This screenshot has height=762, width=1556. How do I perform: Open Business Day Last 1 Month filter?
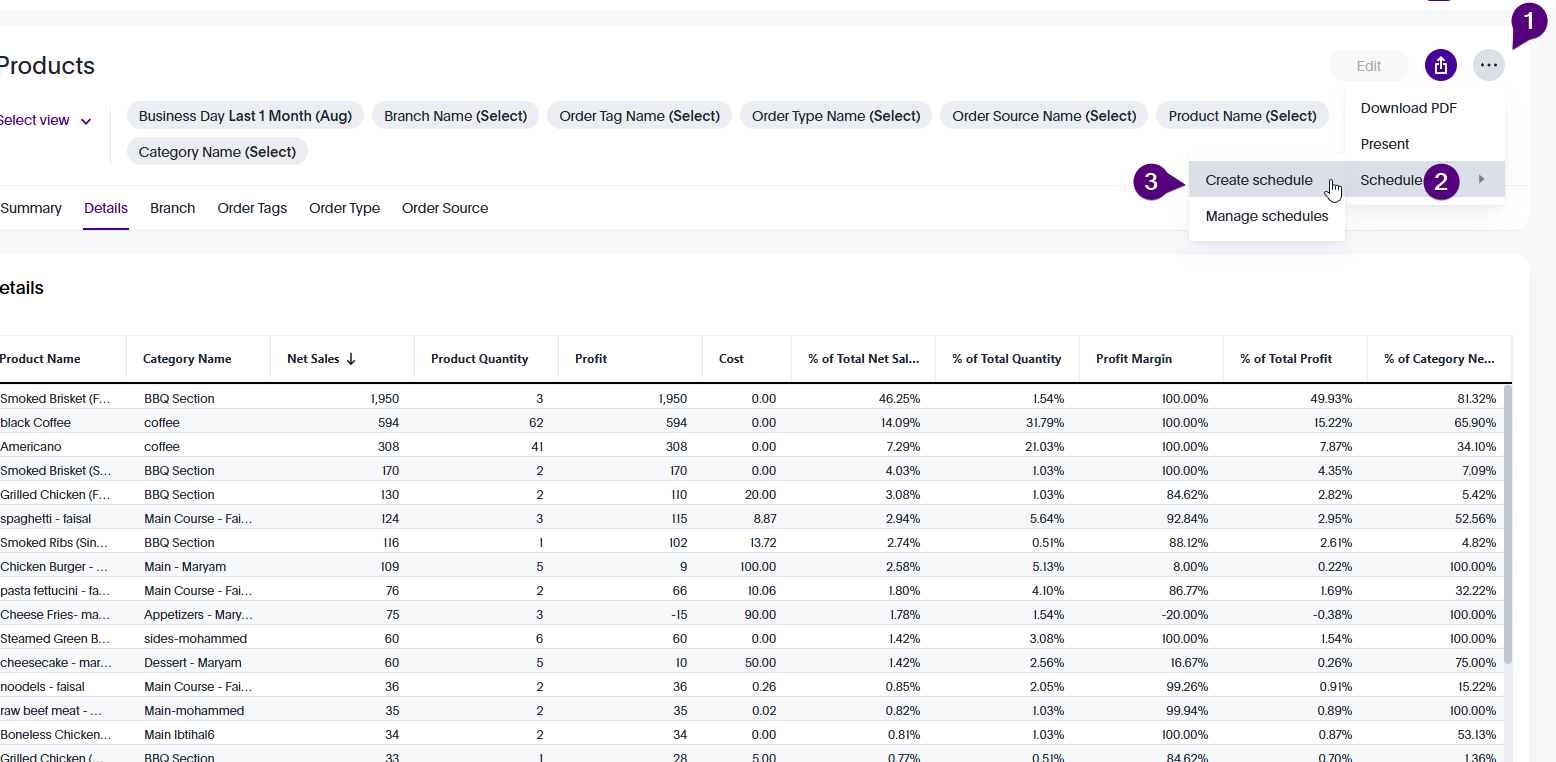[245, 116]
